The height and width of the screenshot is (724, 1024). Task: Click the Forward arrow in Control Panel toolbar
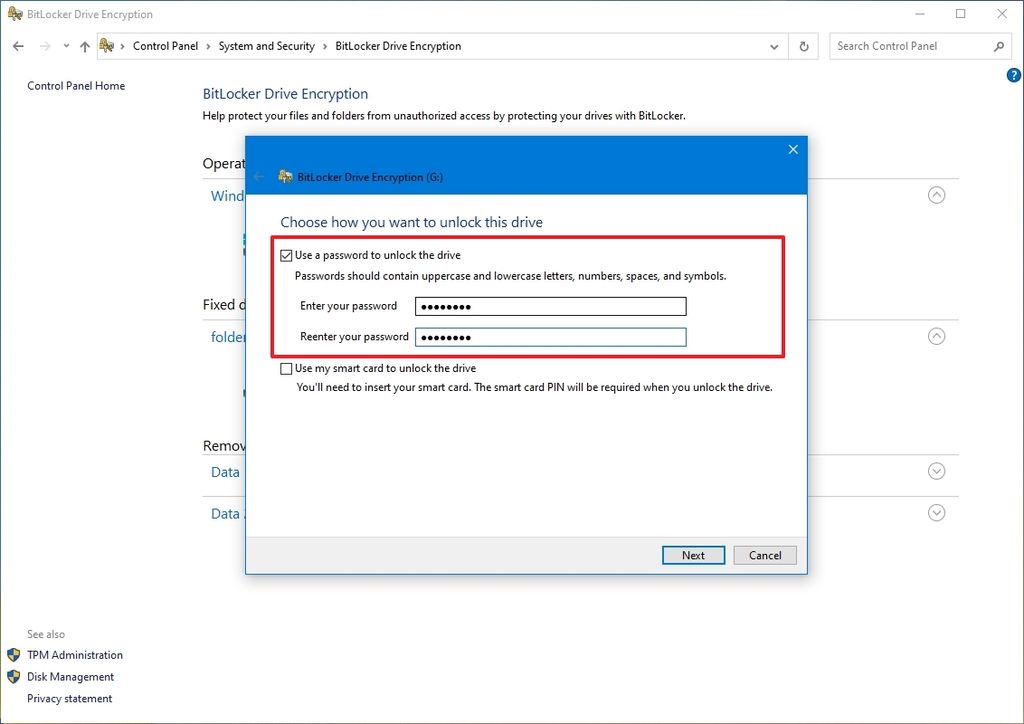(x=44, y=46)
